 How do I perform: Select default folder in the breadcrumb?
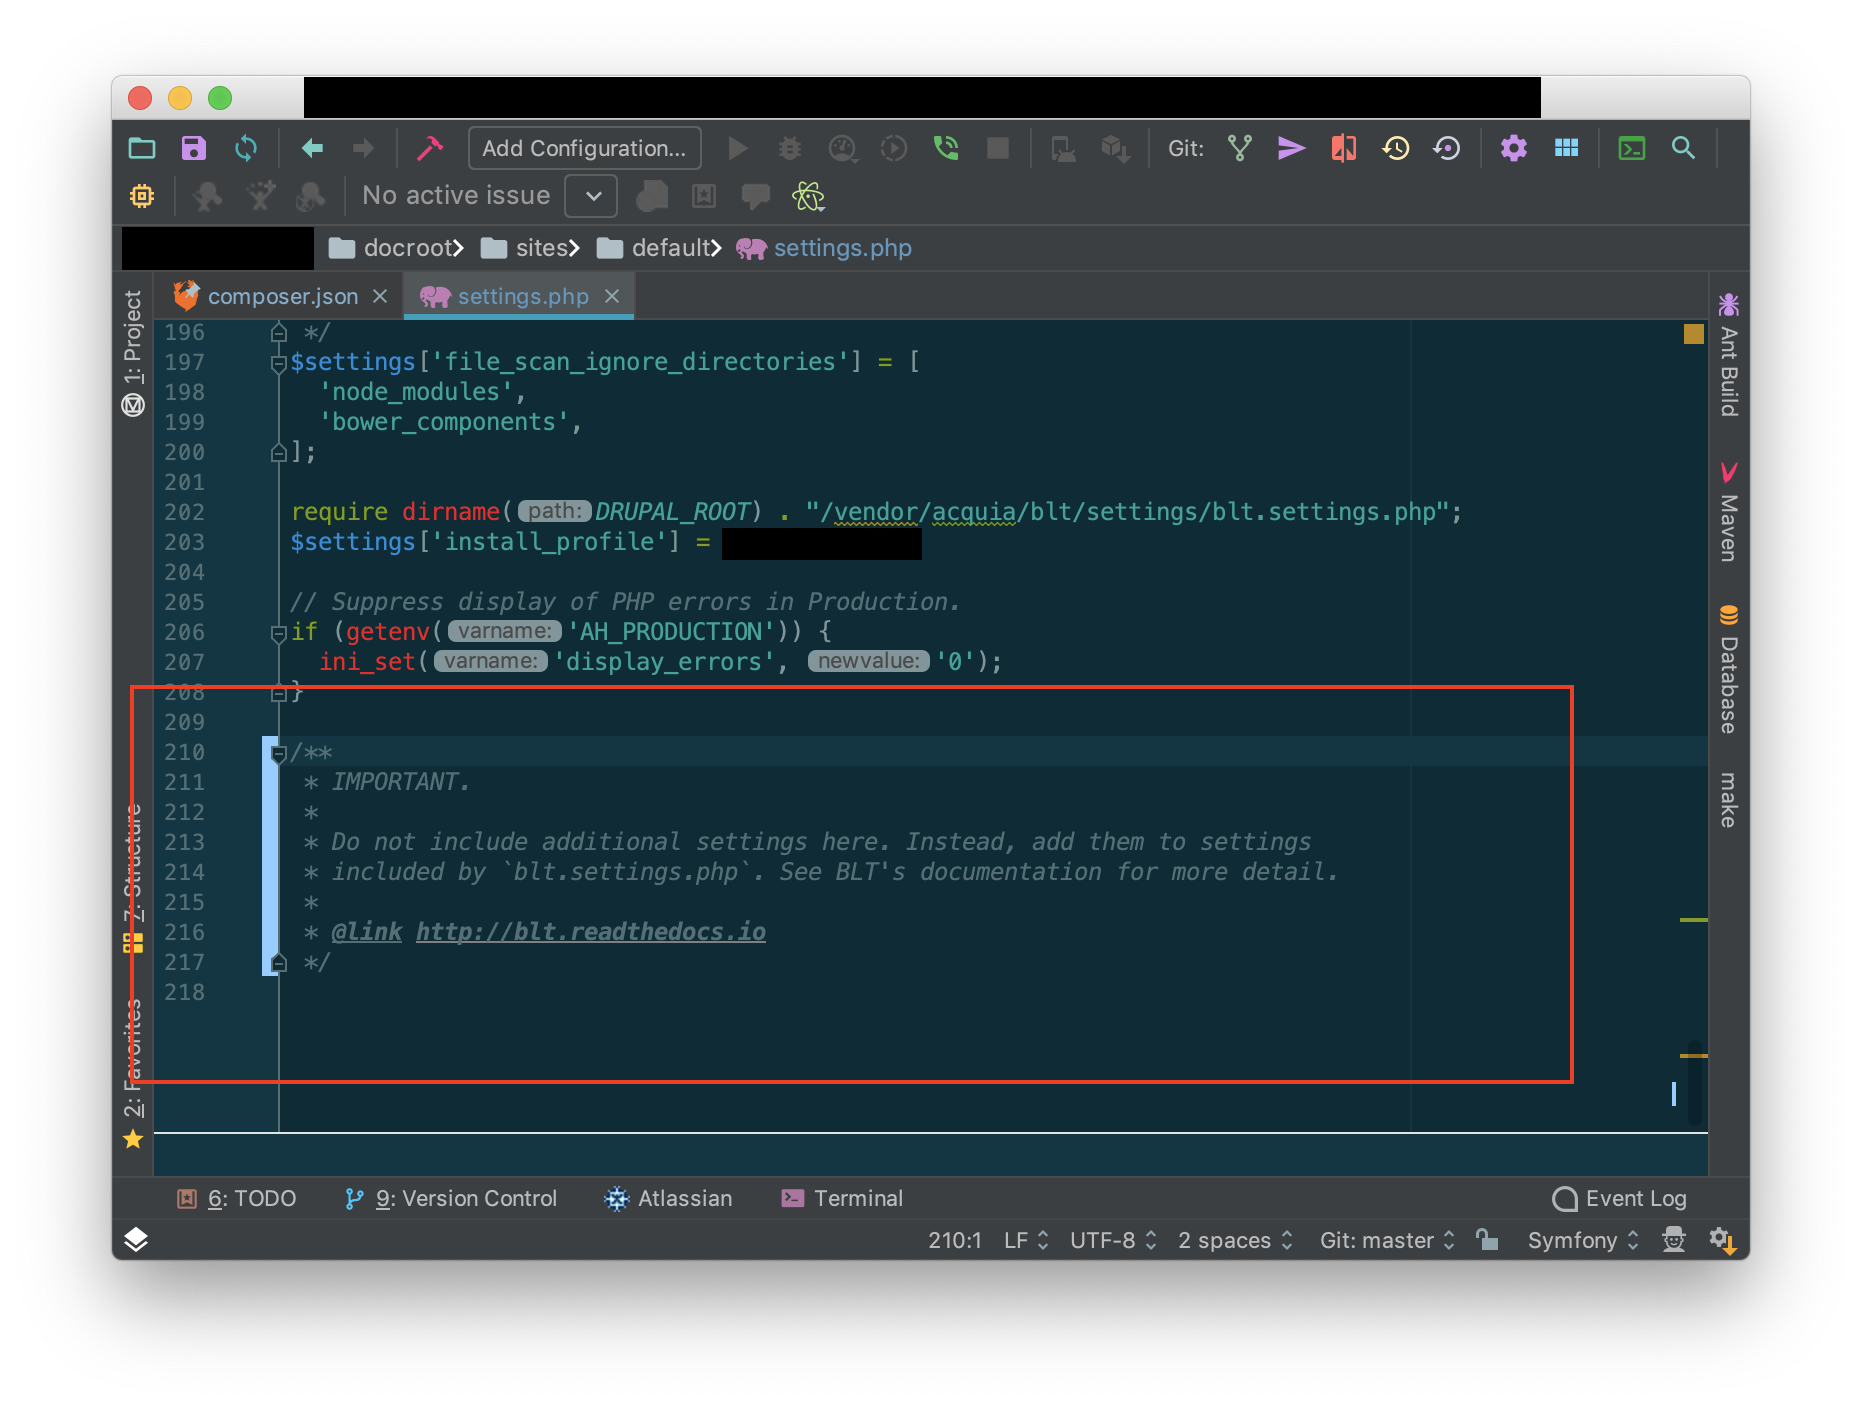660,248
